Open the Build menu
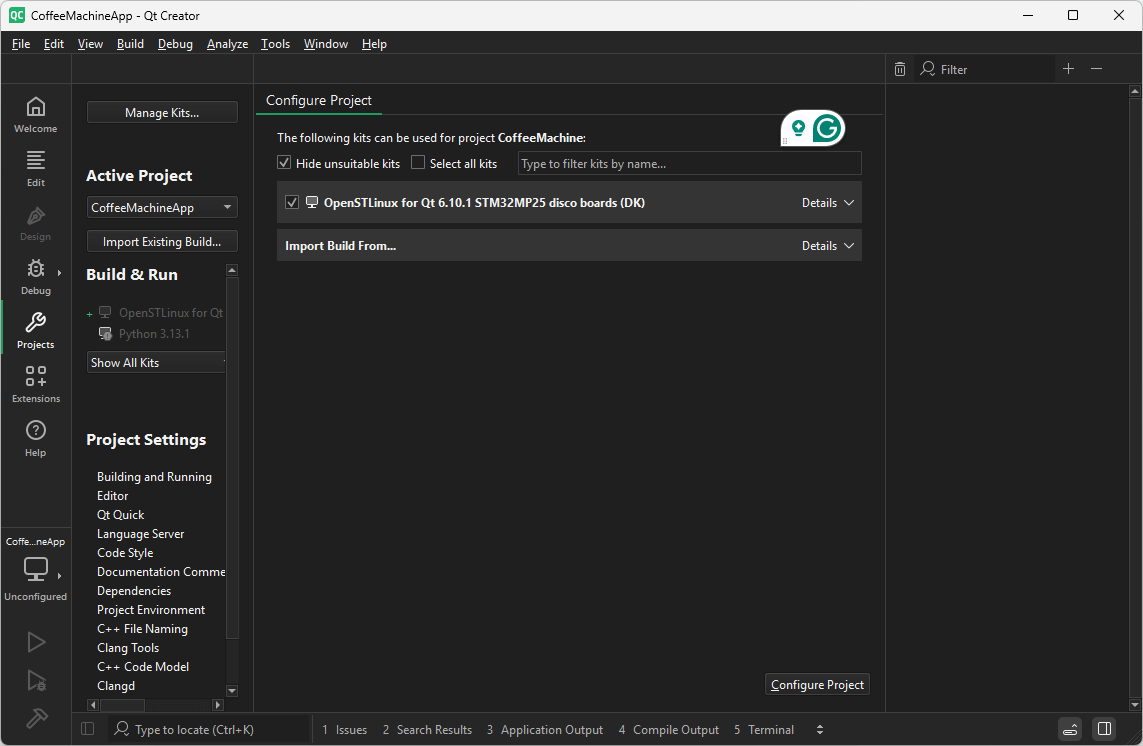Viewport: 1143px width, 746px height. pyautogui.click(x=130, y=43)
